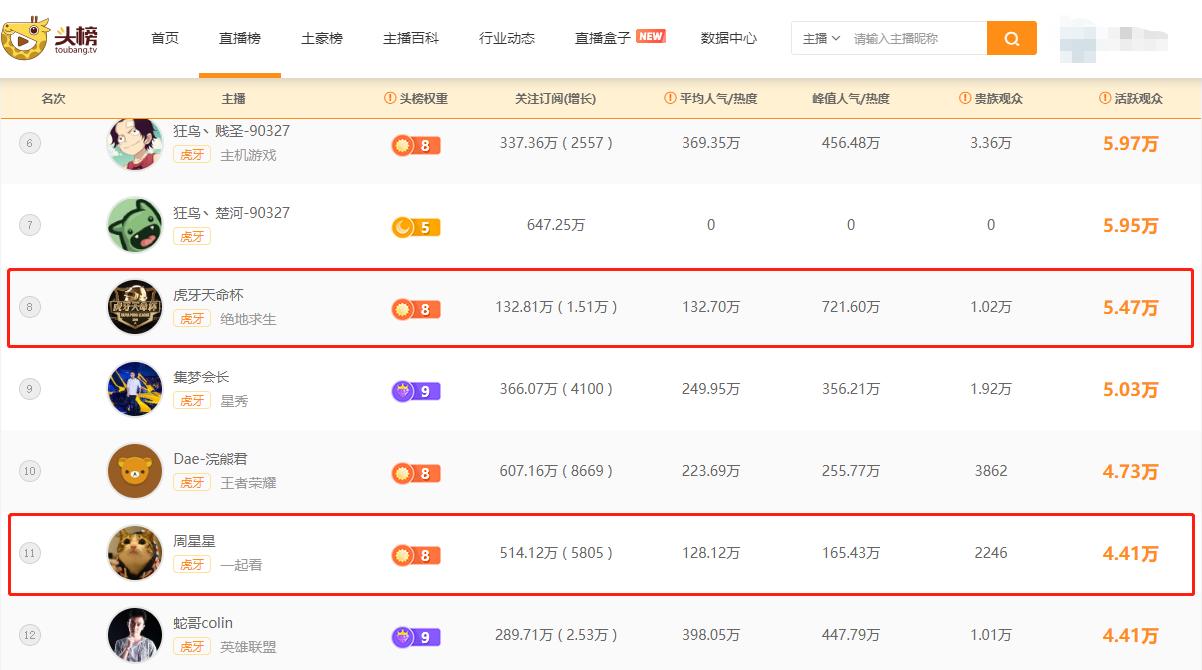Screen dimensions: 1202x670
Task: Click the orange search magnifier button
Action: click(1011, 39)
